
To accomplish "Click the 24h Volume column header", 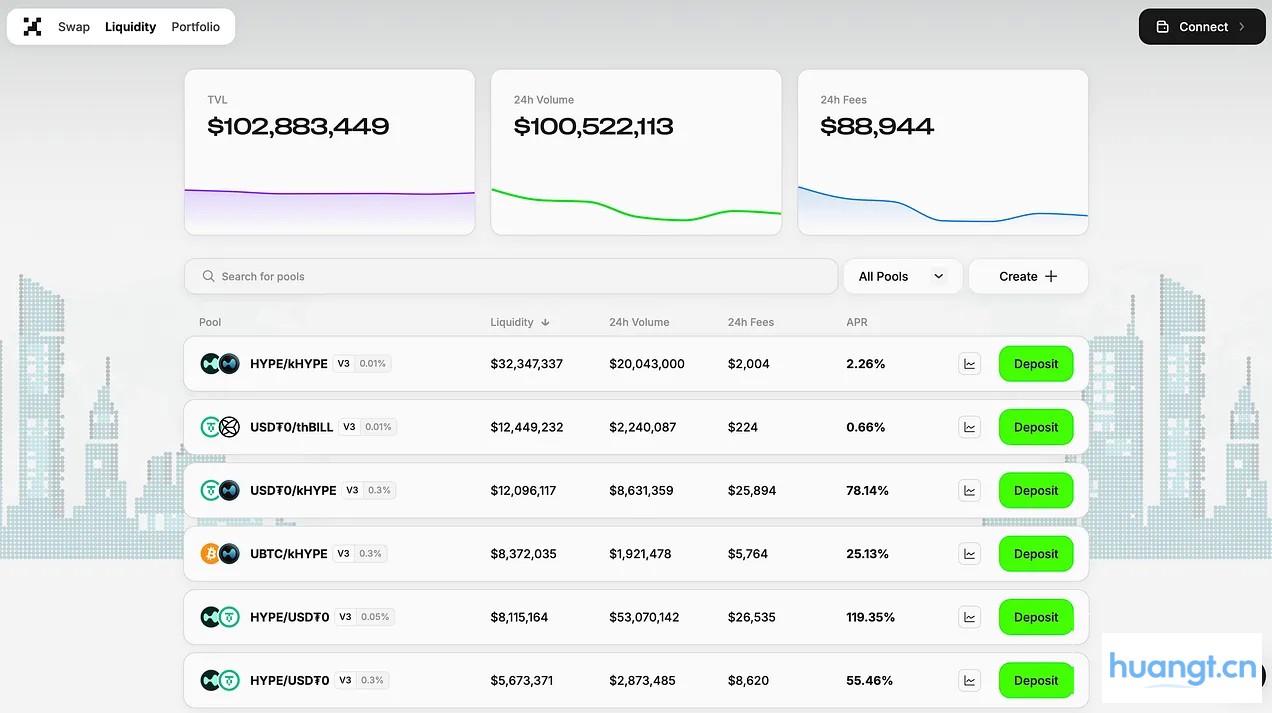I will click(639, 322).
